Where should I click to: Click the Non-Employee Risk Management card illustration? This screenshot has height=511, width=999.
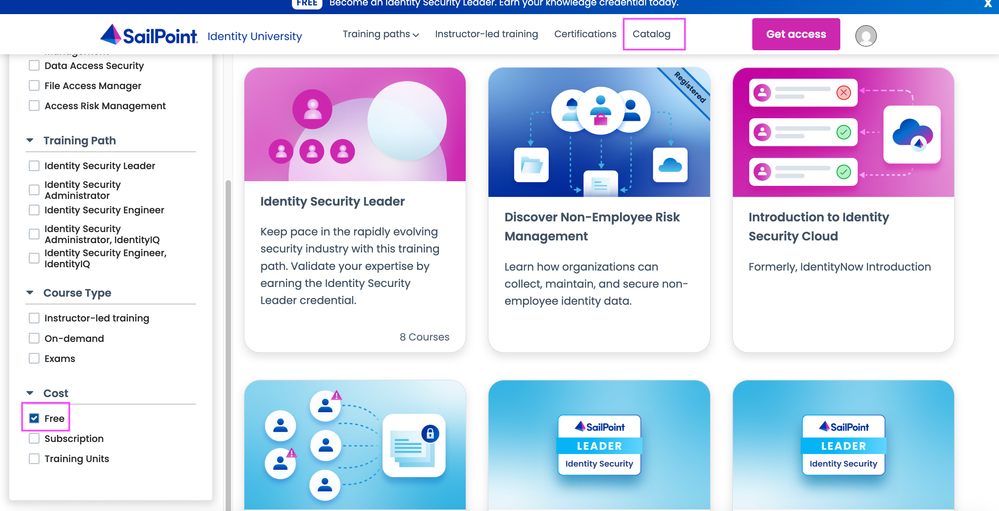click(x=599, y=133)
